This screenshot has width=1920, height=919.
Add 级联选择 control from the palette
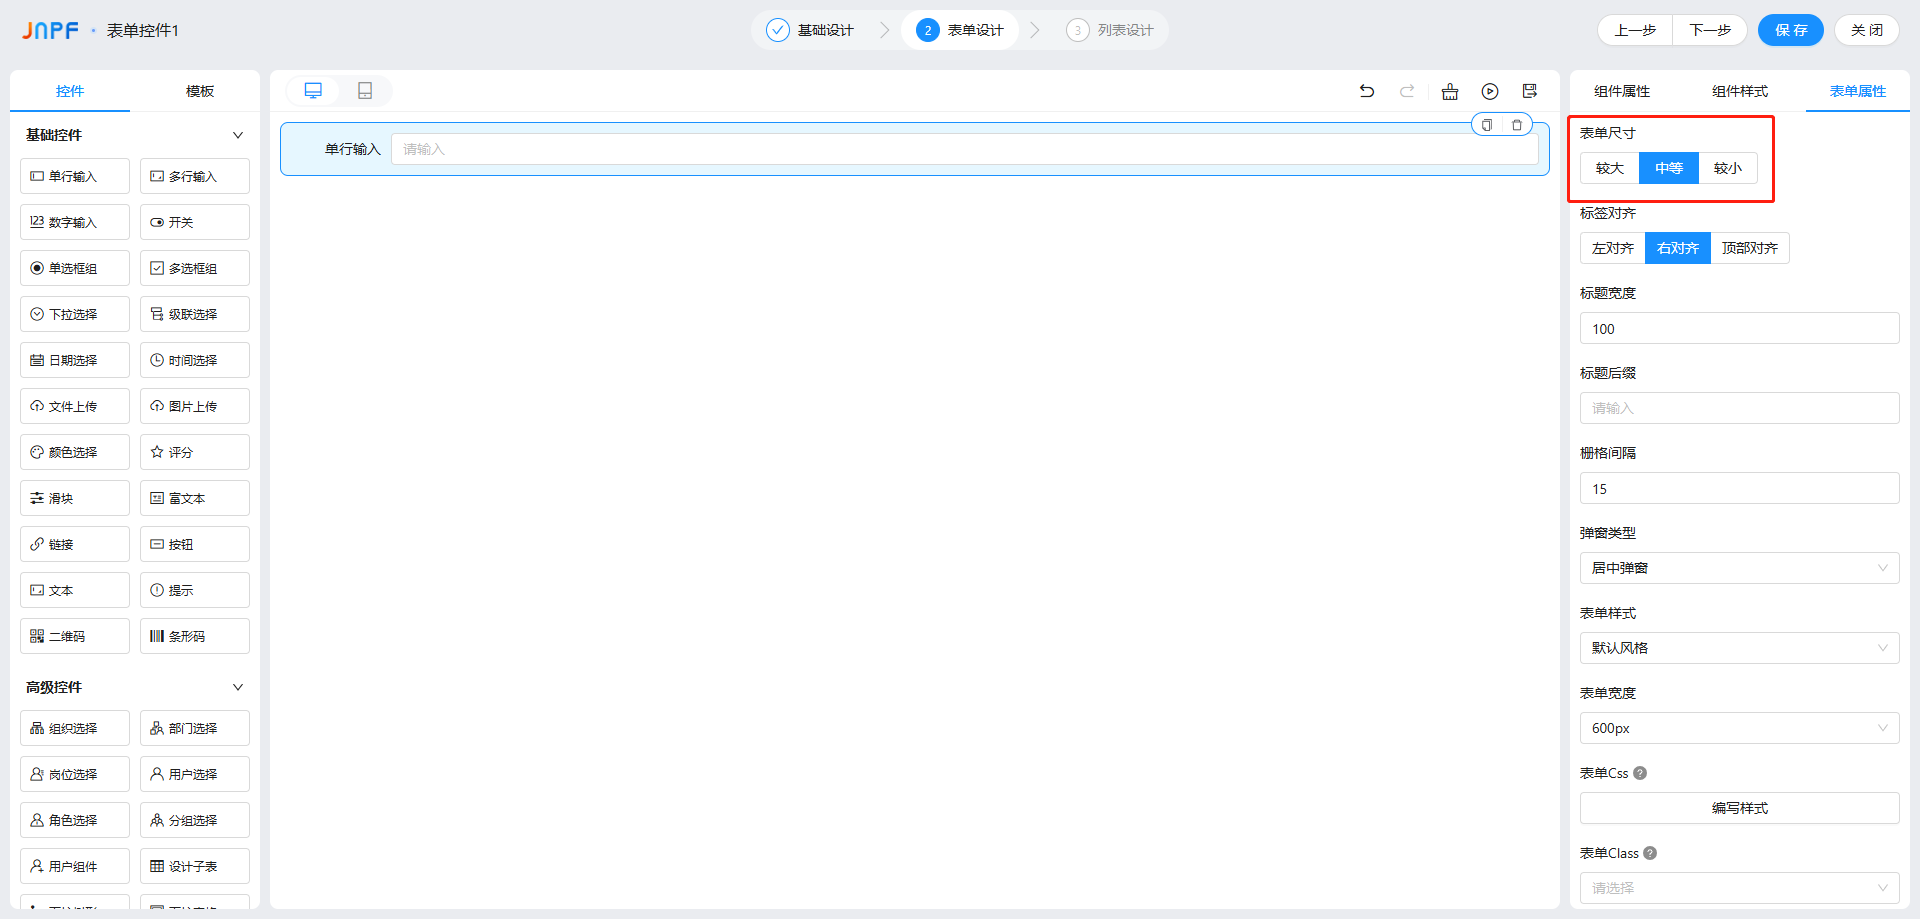195,314
